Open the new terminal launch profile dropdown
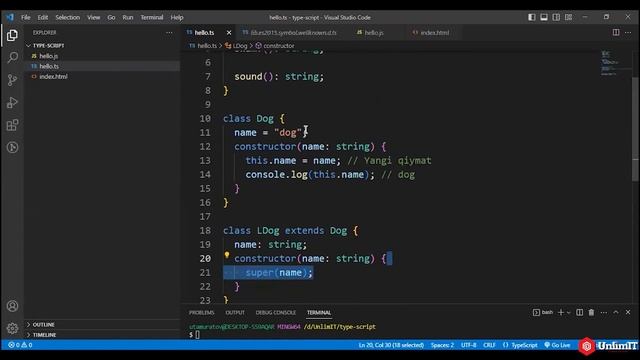The height and width of the screenshot is (360, 640). [x=569, y=313]
